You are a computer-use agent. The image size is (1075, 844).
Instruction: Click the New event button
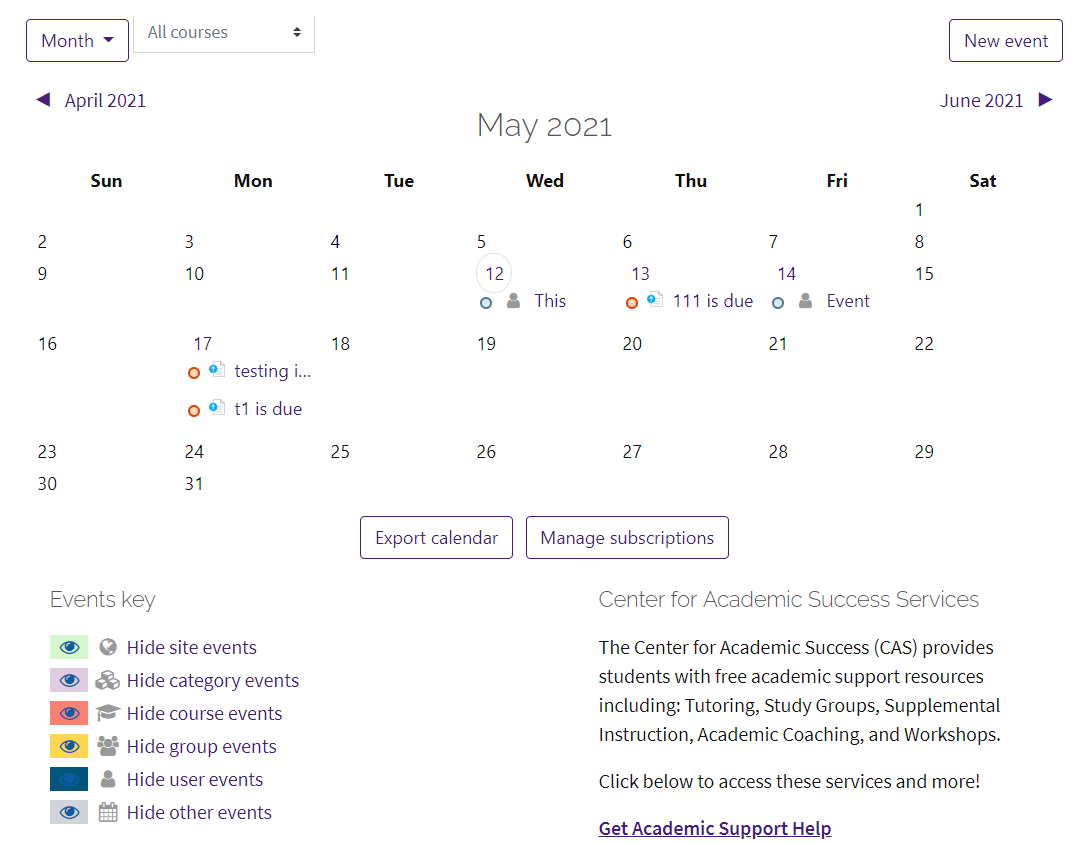pos(1005,40)
